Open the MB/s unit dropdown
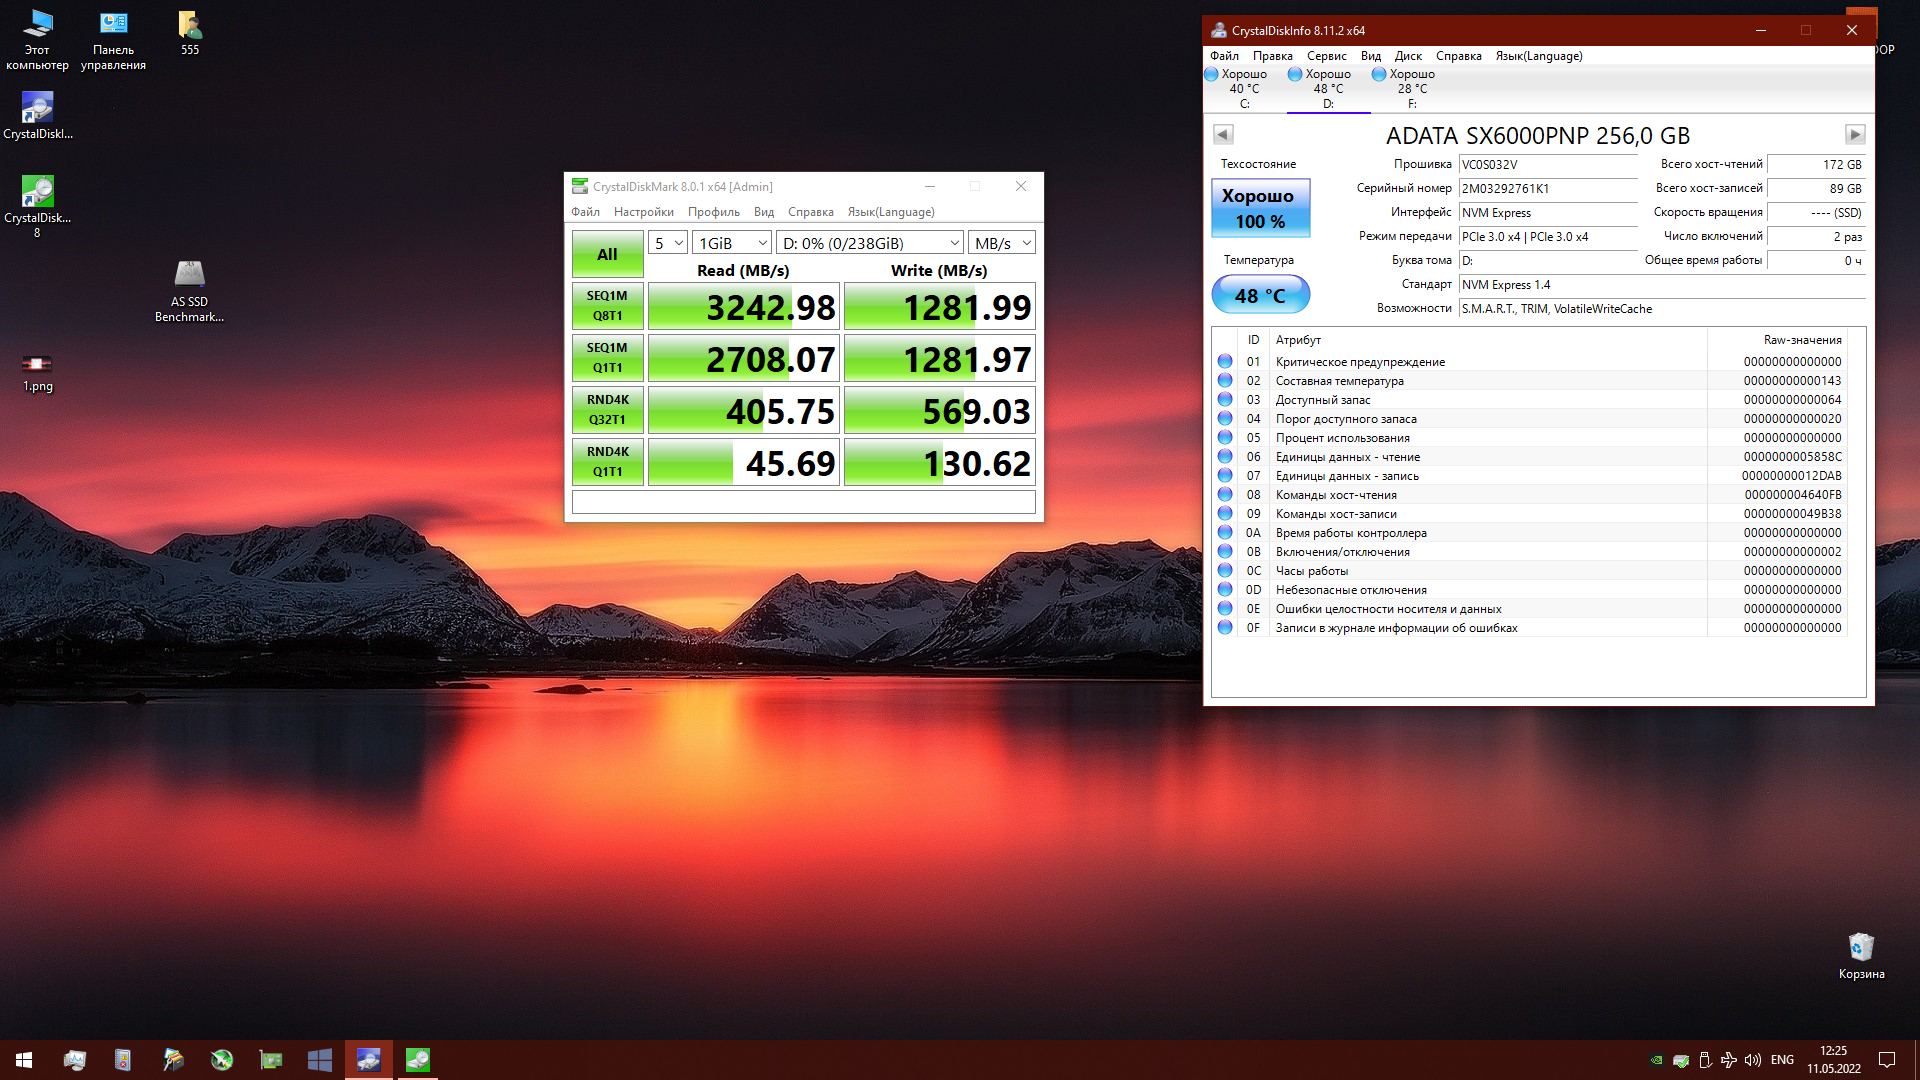The width and height of the screenshot is (1920, 1080). (x=1001, y=243)
